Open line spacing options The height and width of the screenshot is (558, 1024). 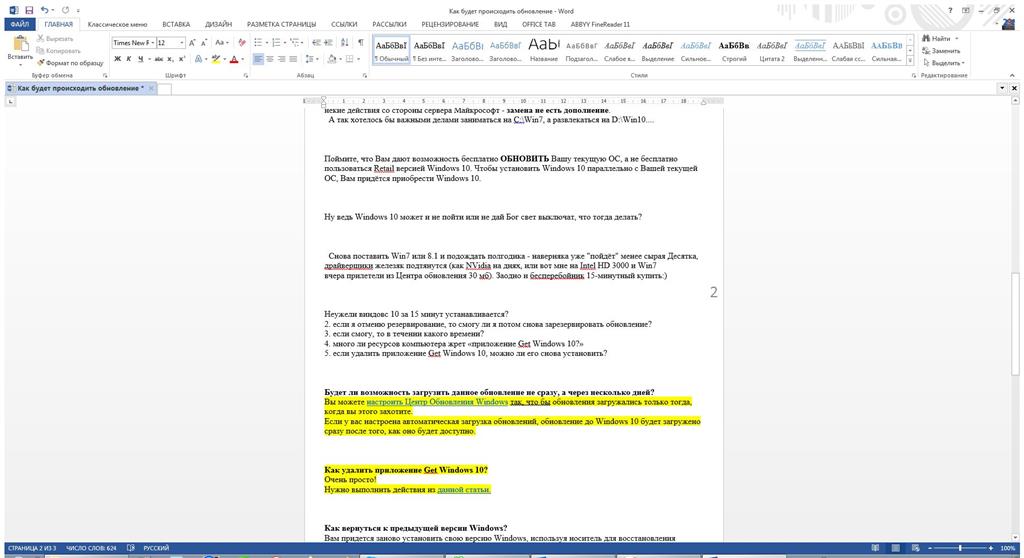[x=310, y=59]
